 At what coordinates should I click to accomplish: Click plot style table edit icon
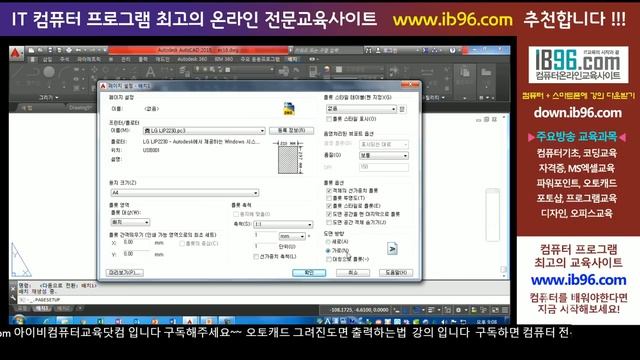pyautogui.click(x=402, y=109)
